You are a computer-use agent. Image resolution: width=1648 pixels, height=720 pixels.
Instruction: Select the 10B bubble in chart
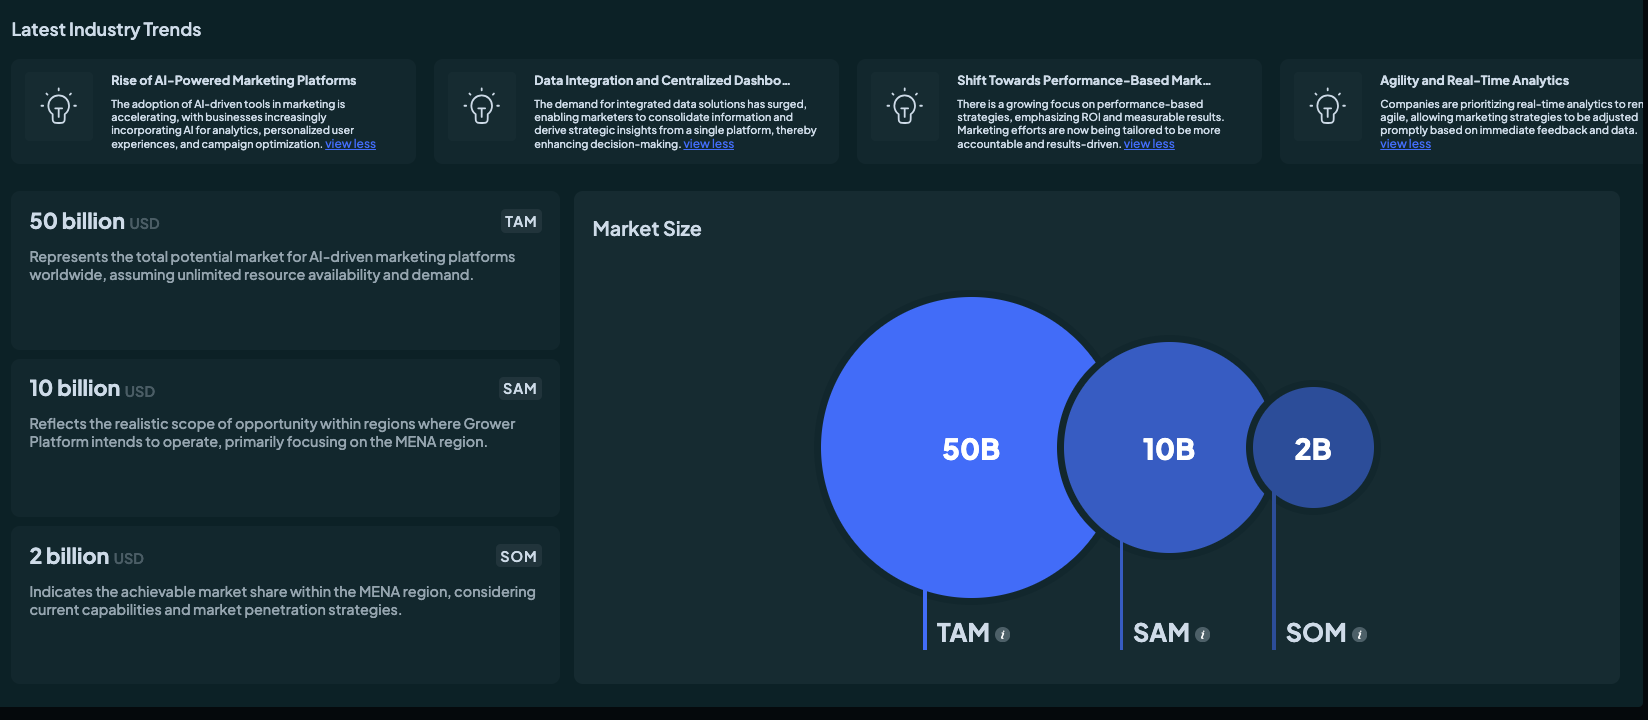click(x=1169, y=448)
